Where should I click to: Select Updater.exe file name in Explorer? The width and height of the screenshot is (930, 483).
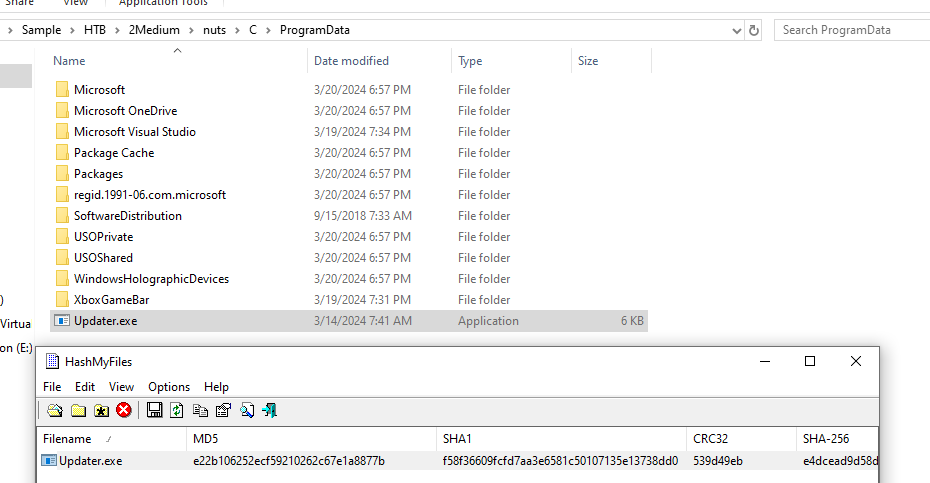[106, 321]
